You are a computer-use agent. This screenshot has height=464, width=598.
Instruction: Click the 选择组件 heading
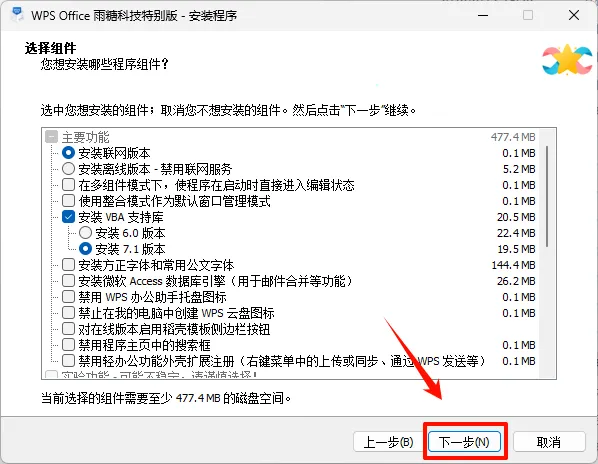[50, 48]
